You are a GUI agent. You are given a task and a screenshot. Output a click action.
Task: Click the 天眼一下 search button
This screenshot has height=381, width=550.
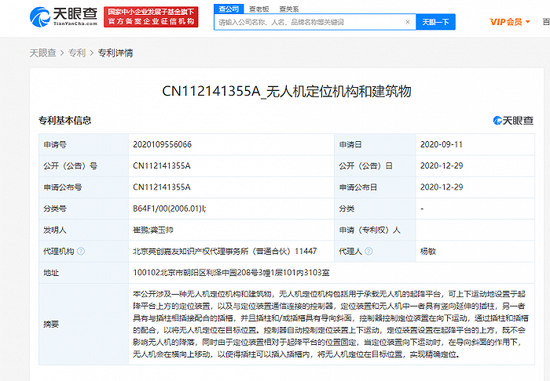pos(436,22)
